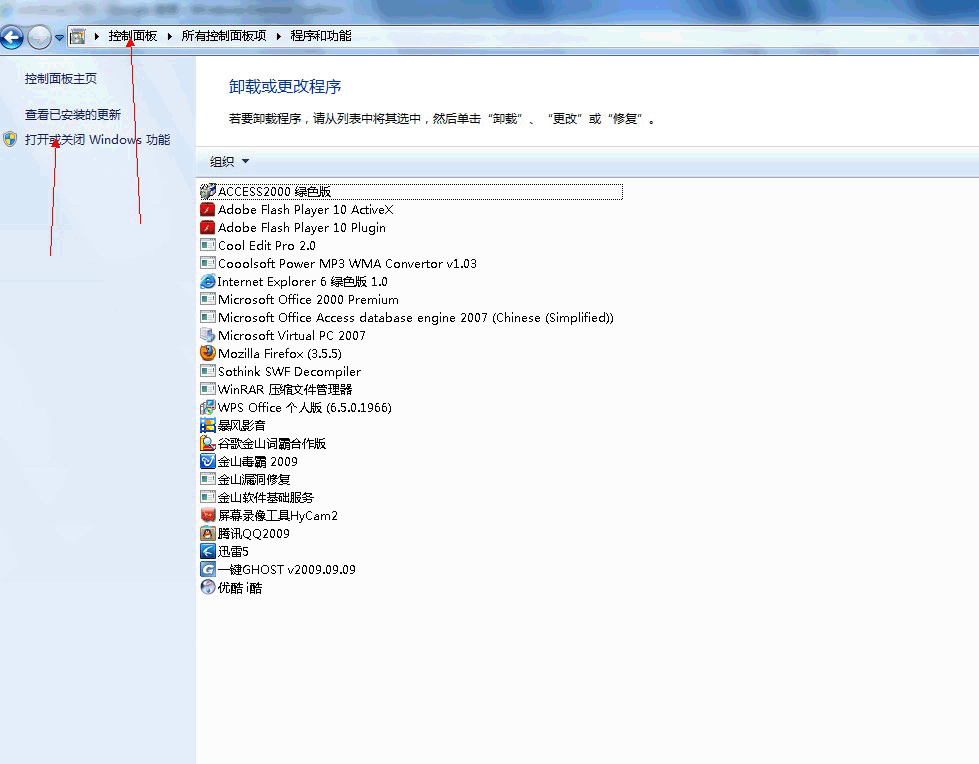The image size is (979, 764).
Task: Select the text Adobe Flash Player 10 Plugin
Action: (302, 228)
